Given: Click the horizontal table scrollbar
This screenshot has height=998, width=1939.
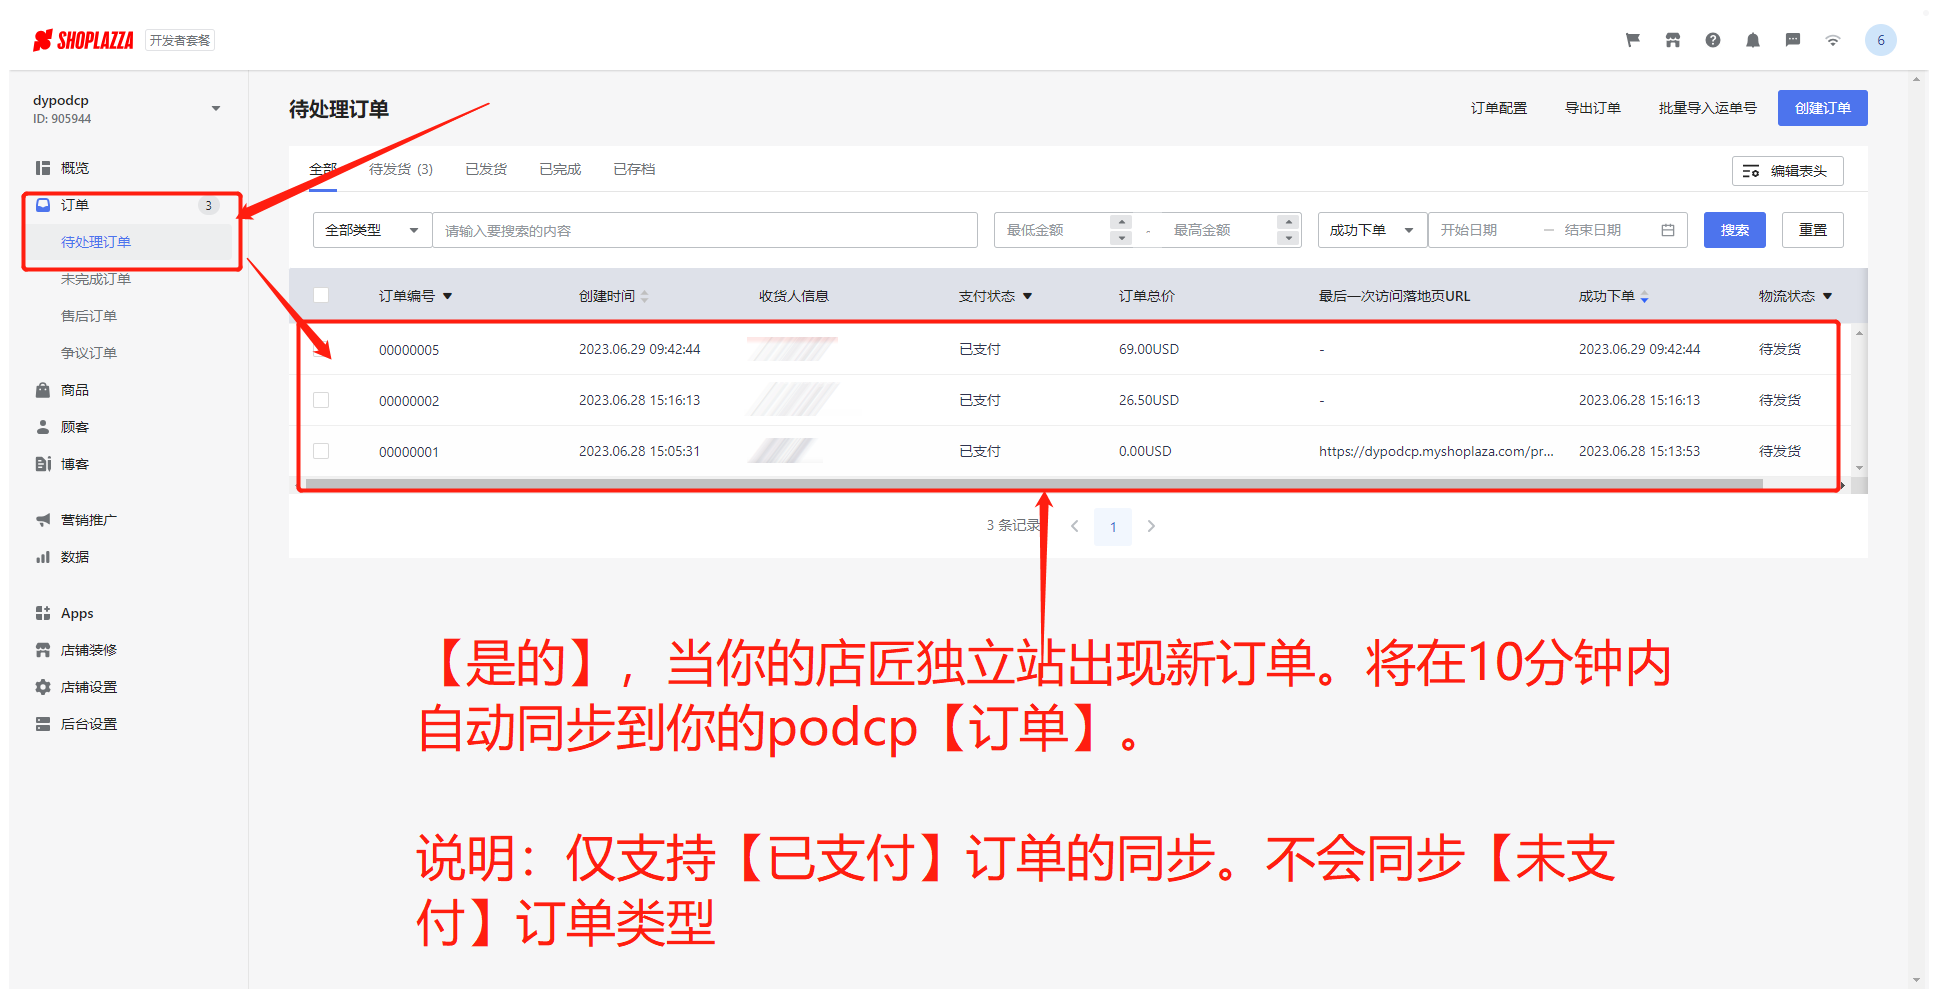Looking at the screenshot, I should pos(1034,483).
